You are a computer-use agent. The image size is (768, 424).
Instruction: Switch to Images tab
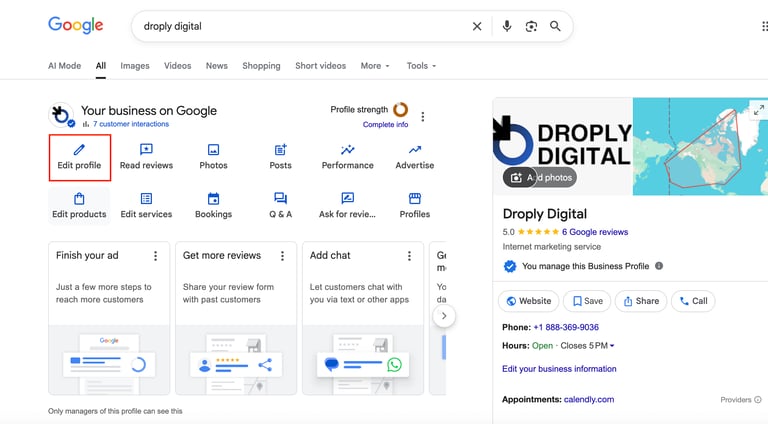135,66
